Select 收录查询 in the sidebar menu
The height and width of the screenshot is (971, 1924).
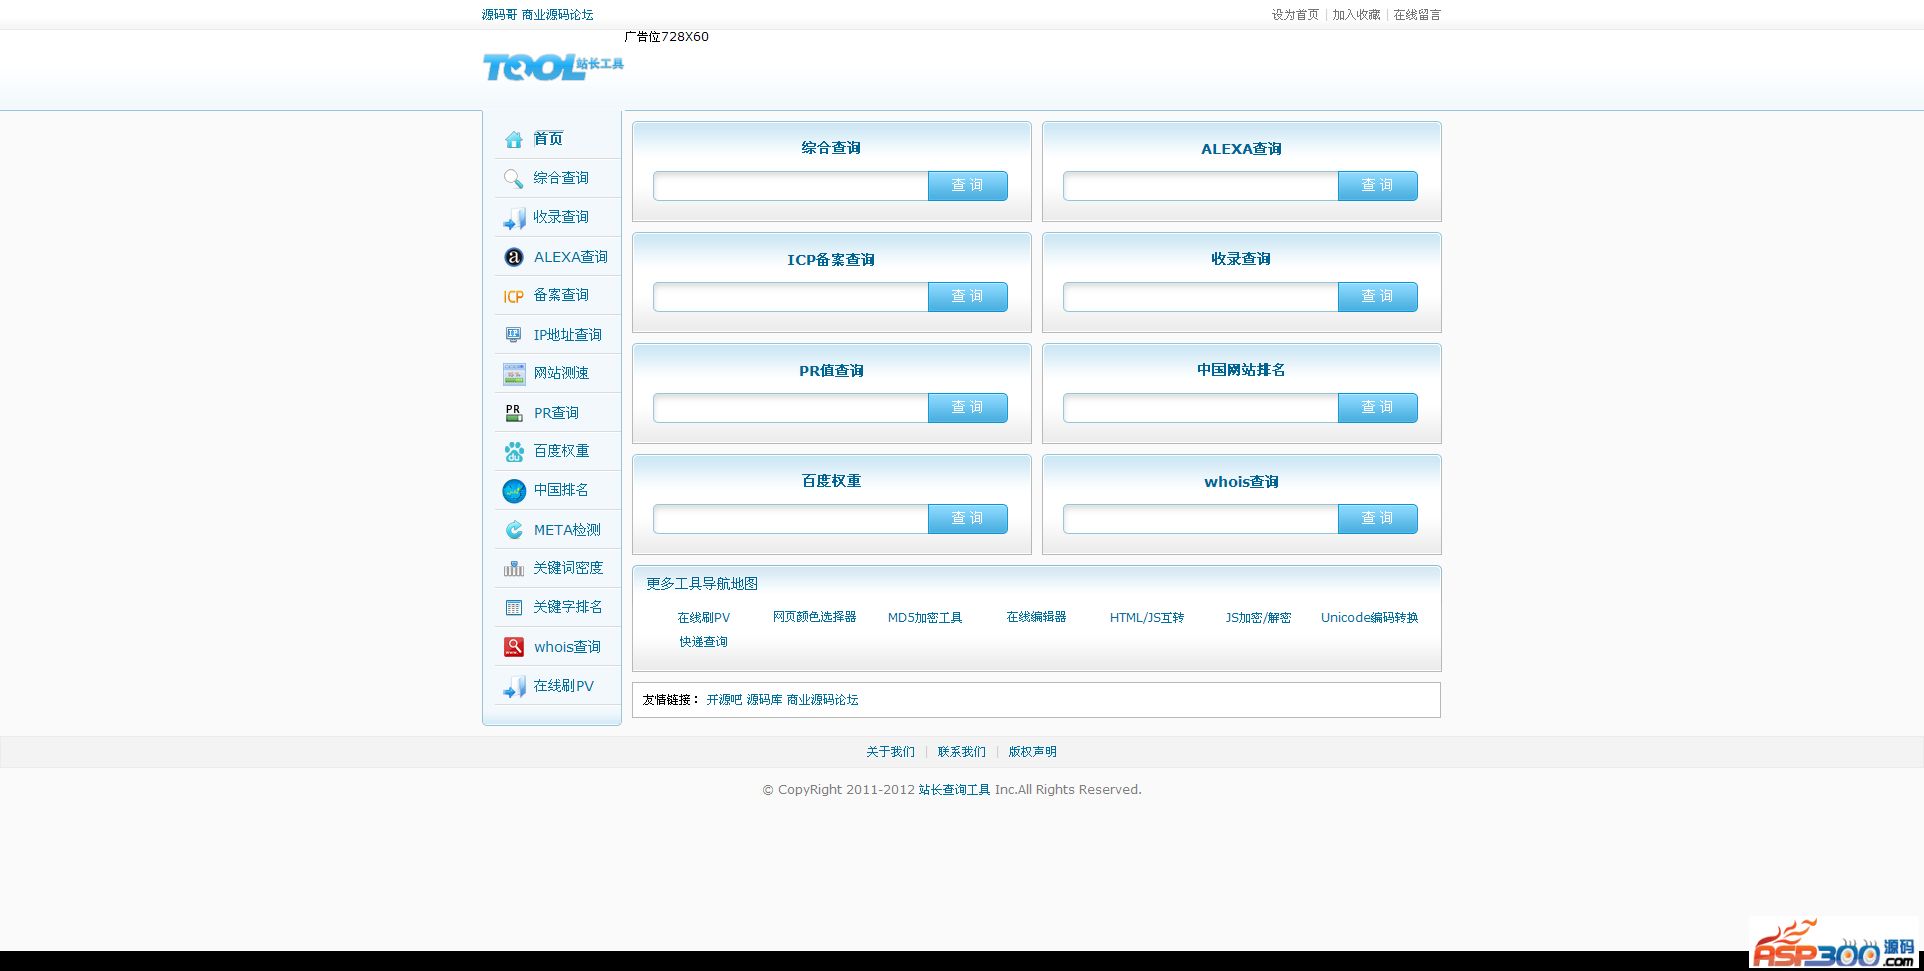tap(561, 217)
